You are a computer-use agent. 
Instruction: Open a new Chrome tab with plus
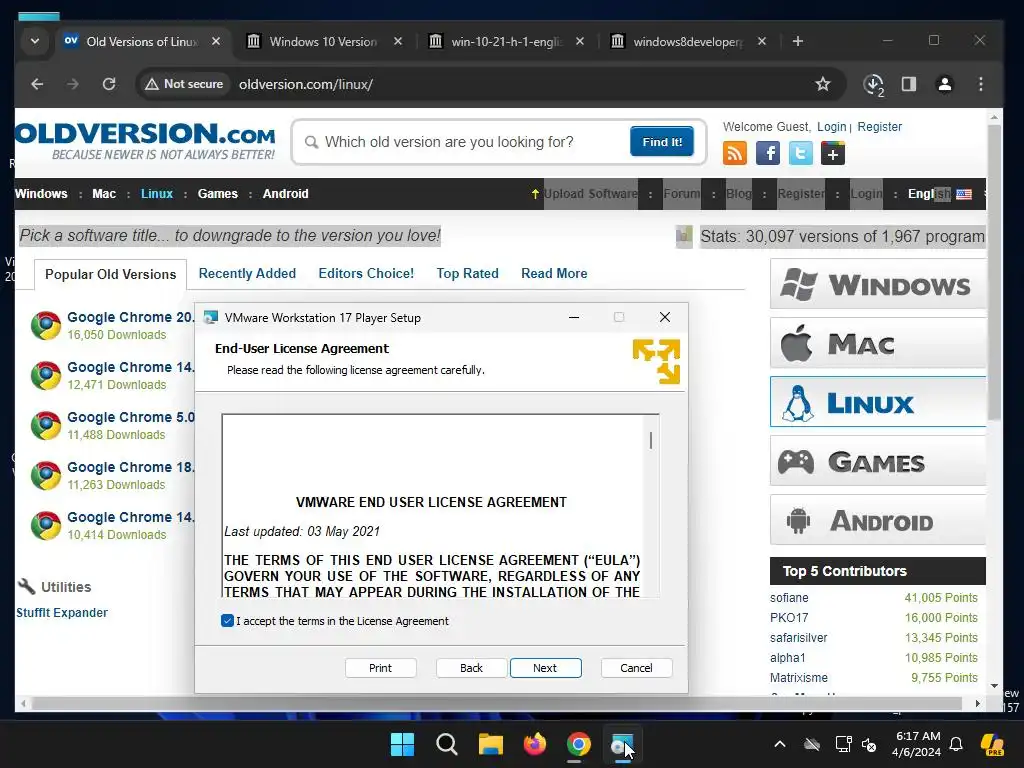[x=797, y=41]
